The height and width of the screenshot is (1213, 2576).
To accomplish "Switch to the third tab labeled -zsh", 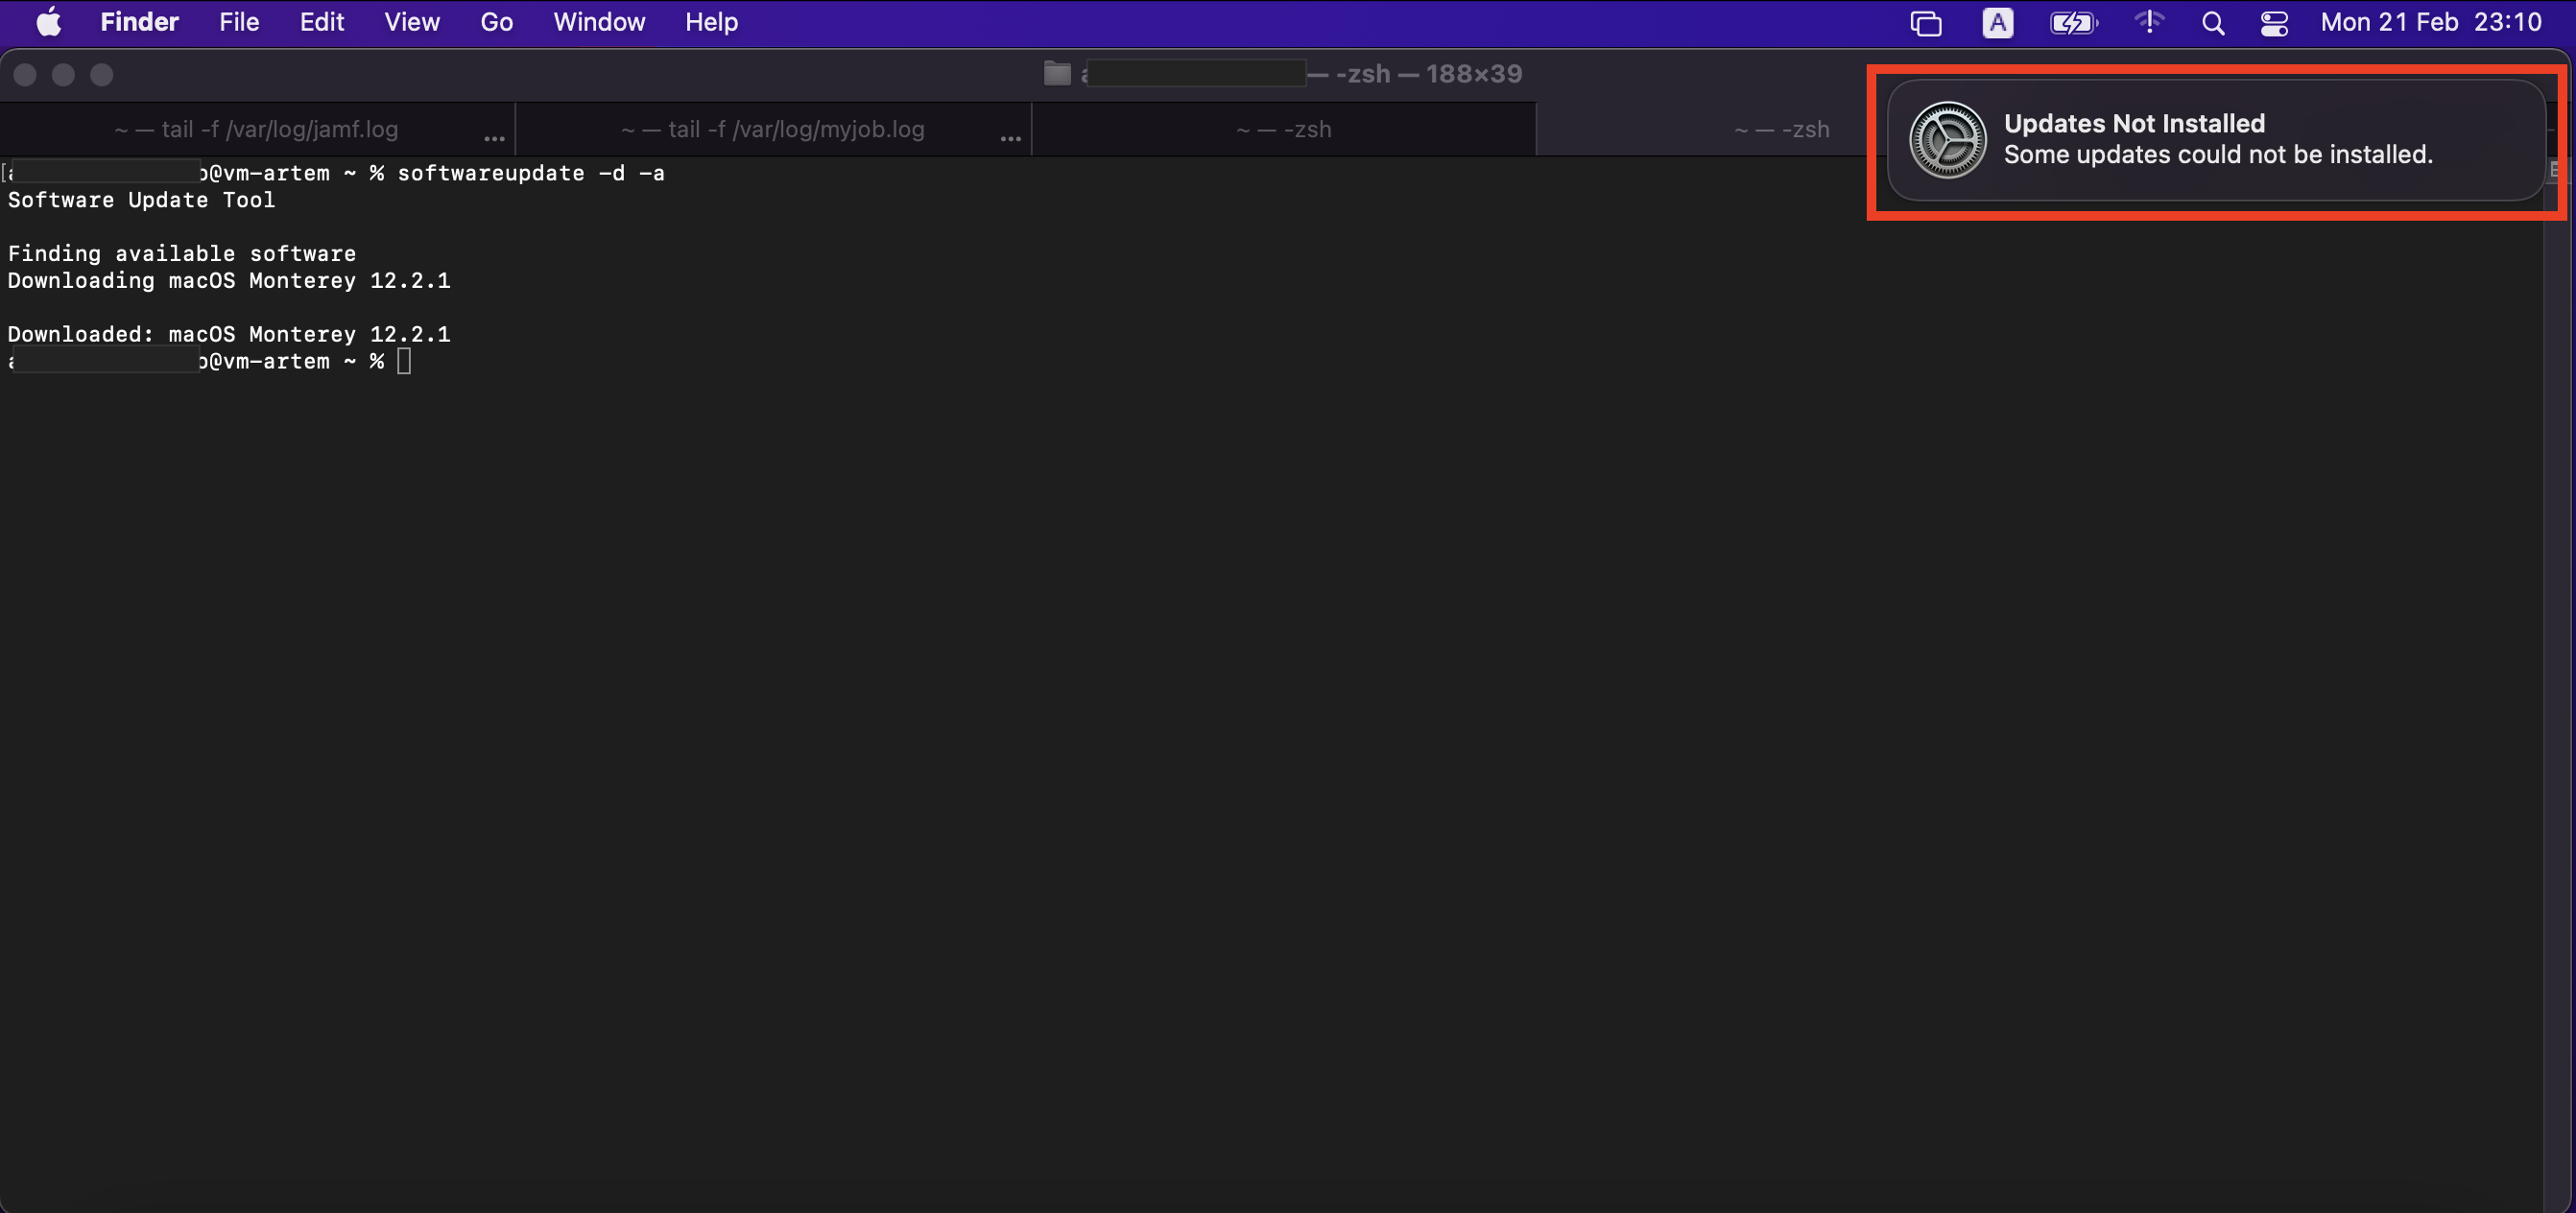I will coord(1283,129).
